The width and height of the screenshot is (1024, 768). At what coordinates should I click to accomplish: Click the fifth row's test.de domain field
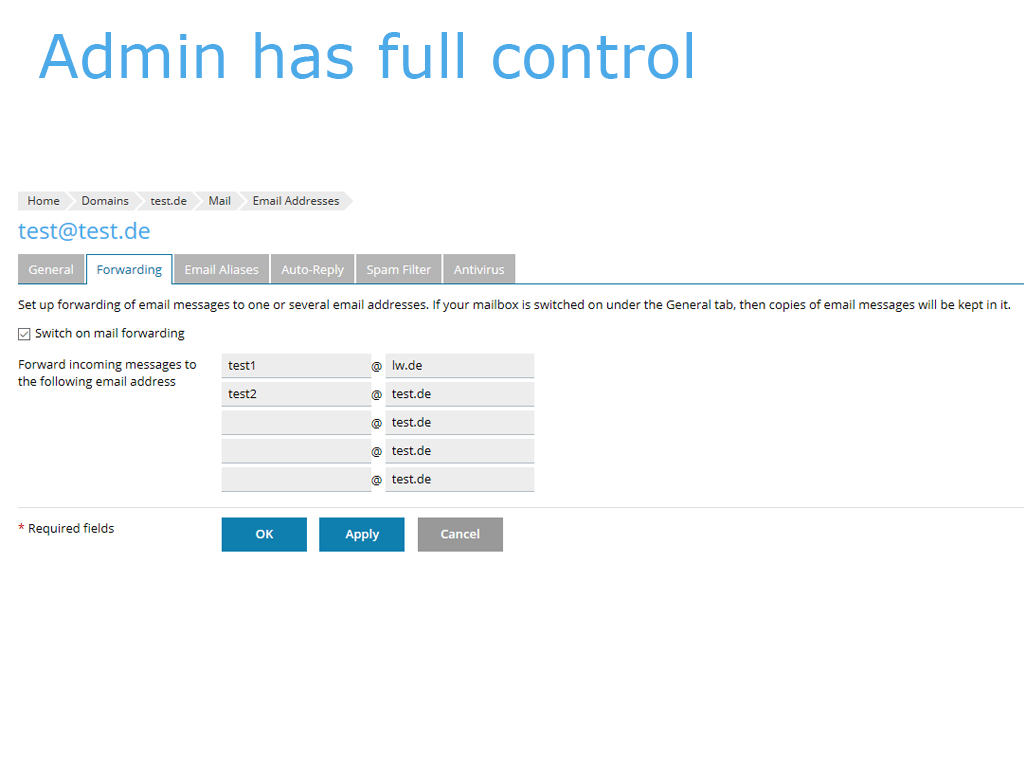pyautogui.click(x=460, y=479)
